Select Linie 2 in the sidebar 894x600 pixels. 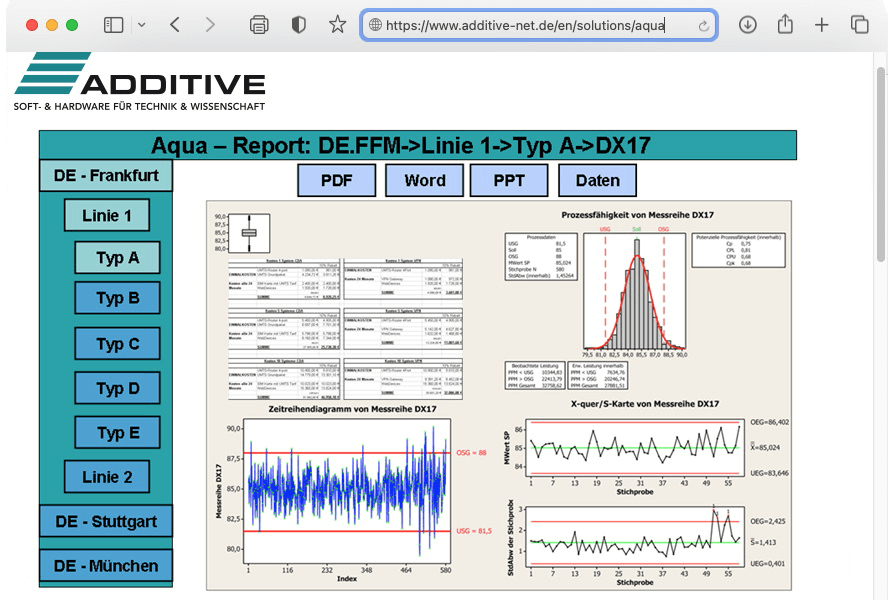coord(107,477)
